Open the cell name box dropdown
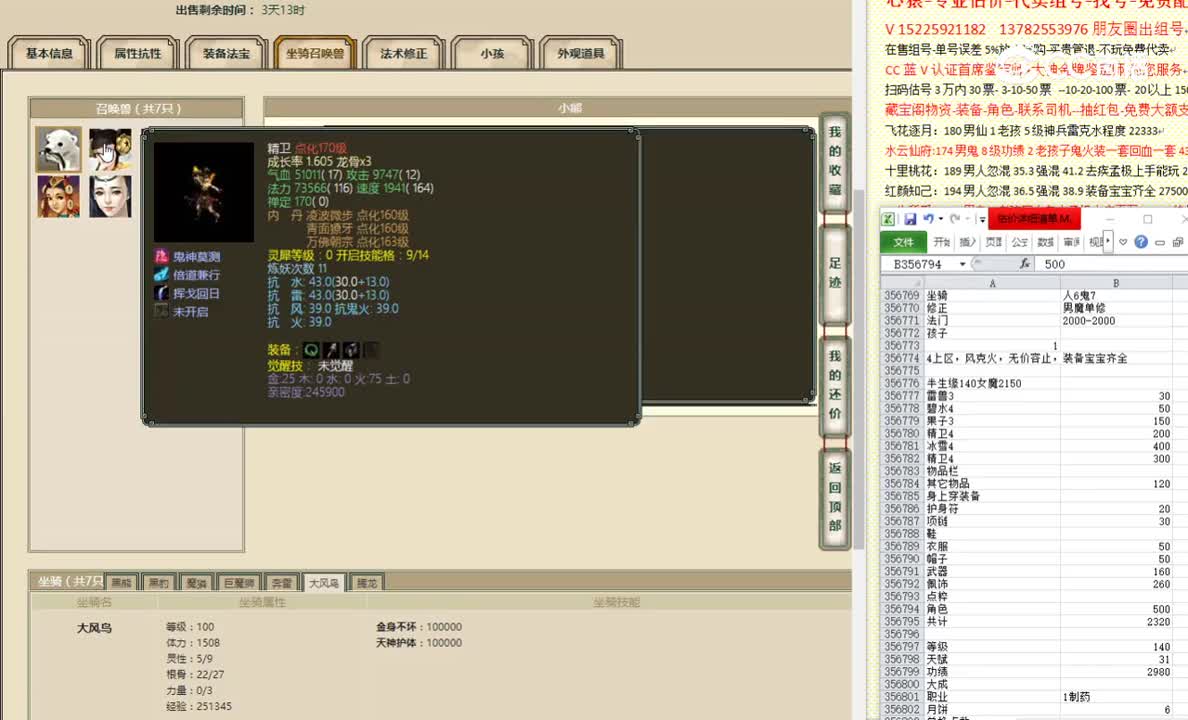The image size is (1188, 720). [x=963, y=263]
